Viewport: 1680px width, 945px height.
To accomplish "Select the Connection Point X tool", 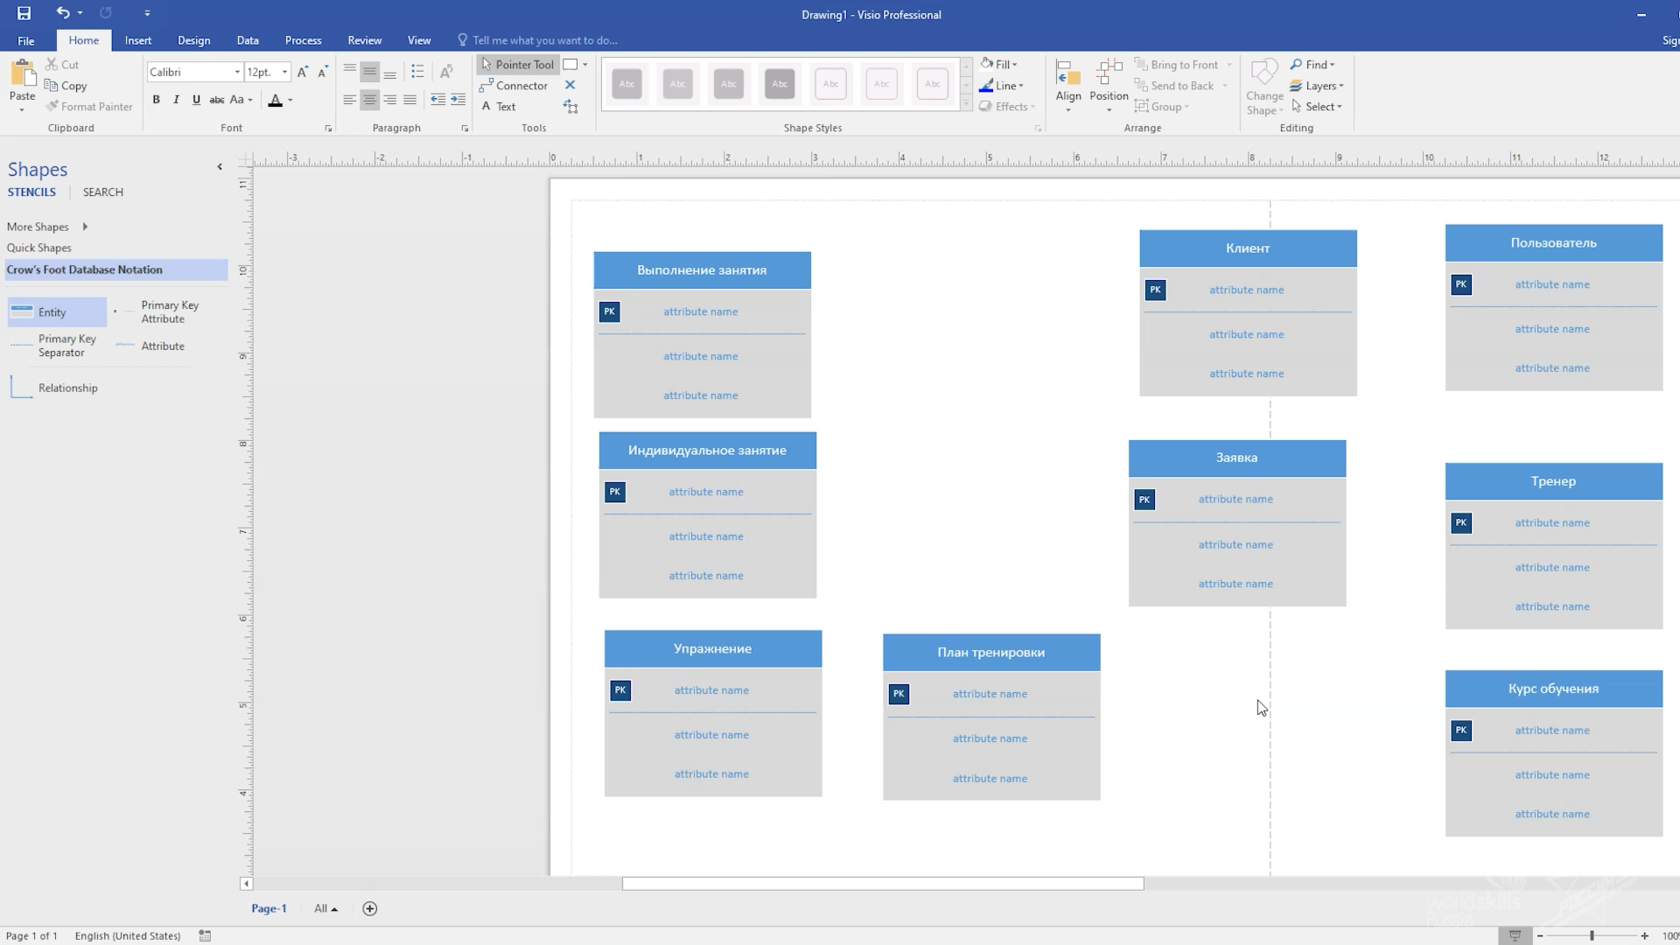I will [570, 85].
